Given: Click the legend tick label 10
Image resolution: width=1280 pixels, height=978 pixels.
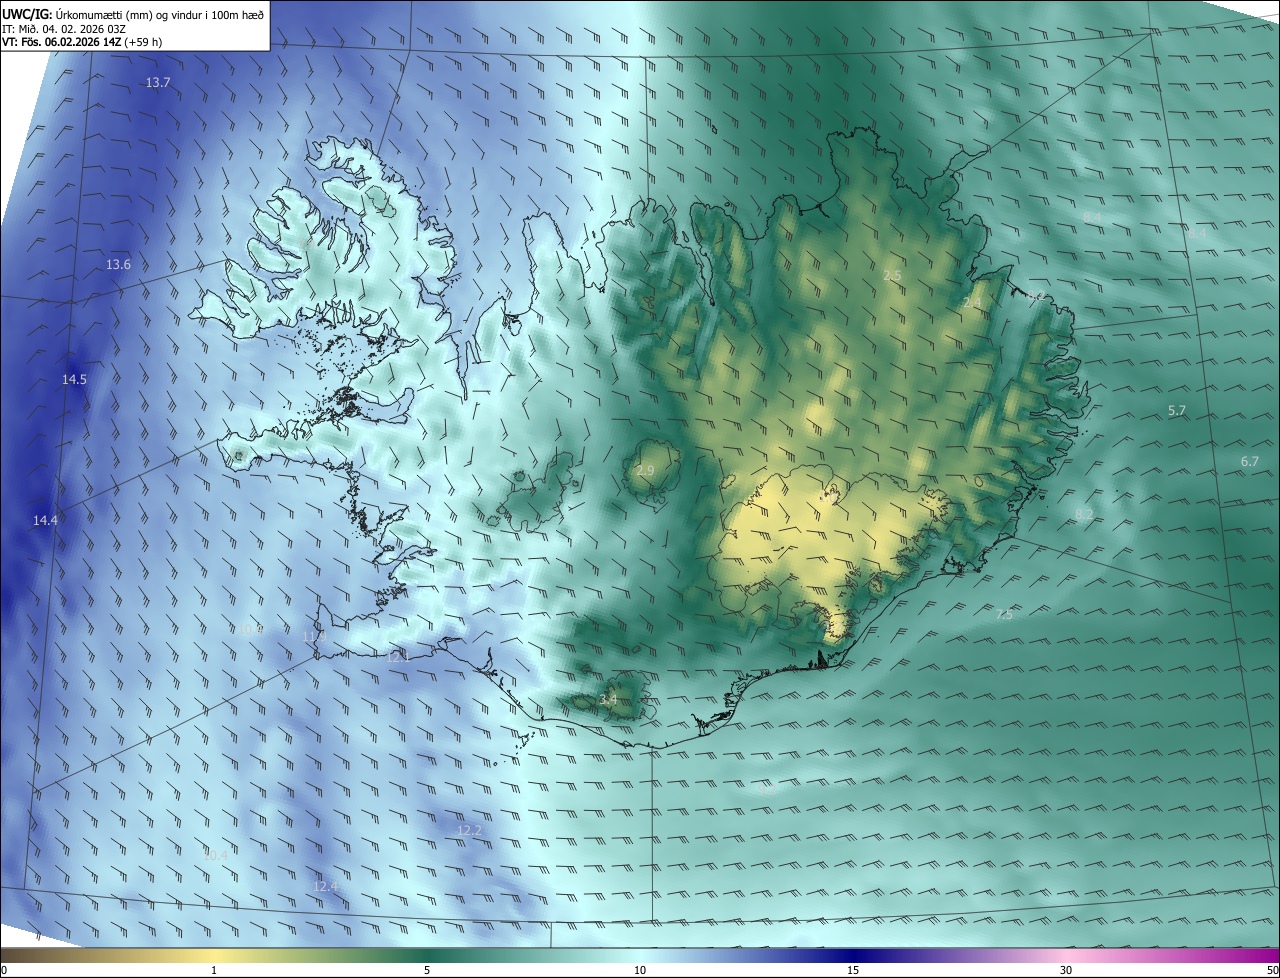Looking at the screenshot, I should [640, 971].
